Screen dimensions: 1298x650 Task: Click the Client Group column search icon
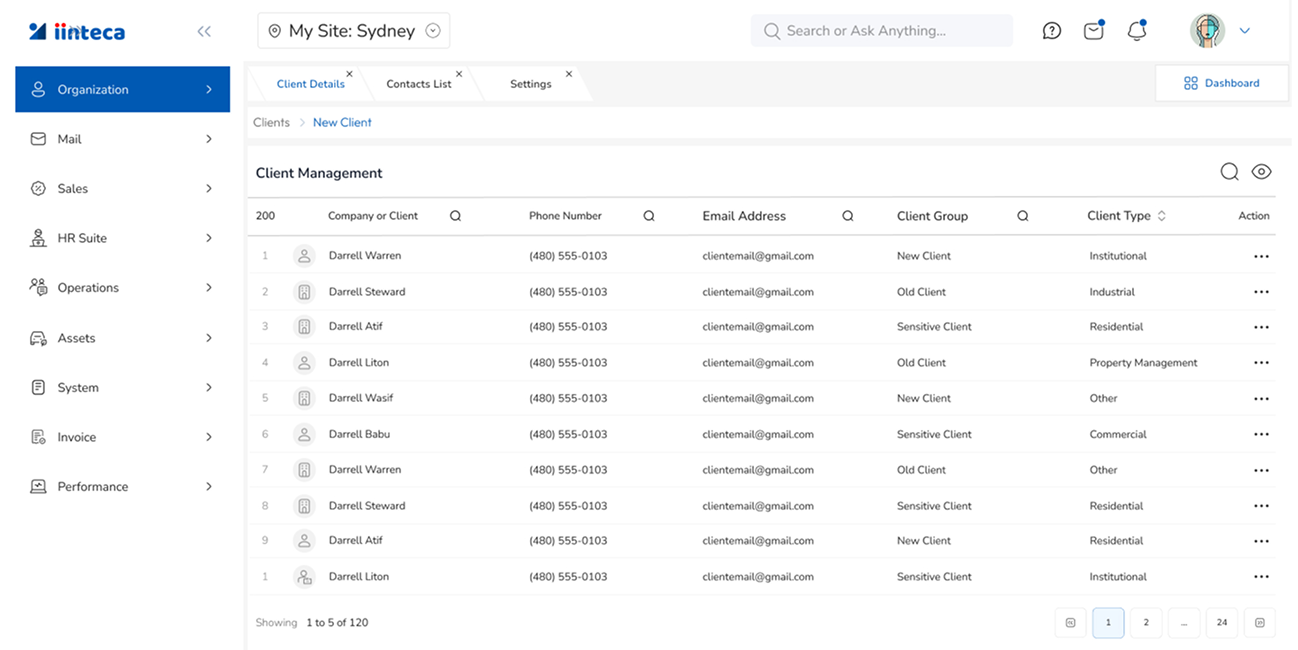tap(1023, 216)
